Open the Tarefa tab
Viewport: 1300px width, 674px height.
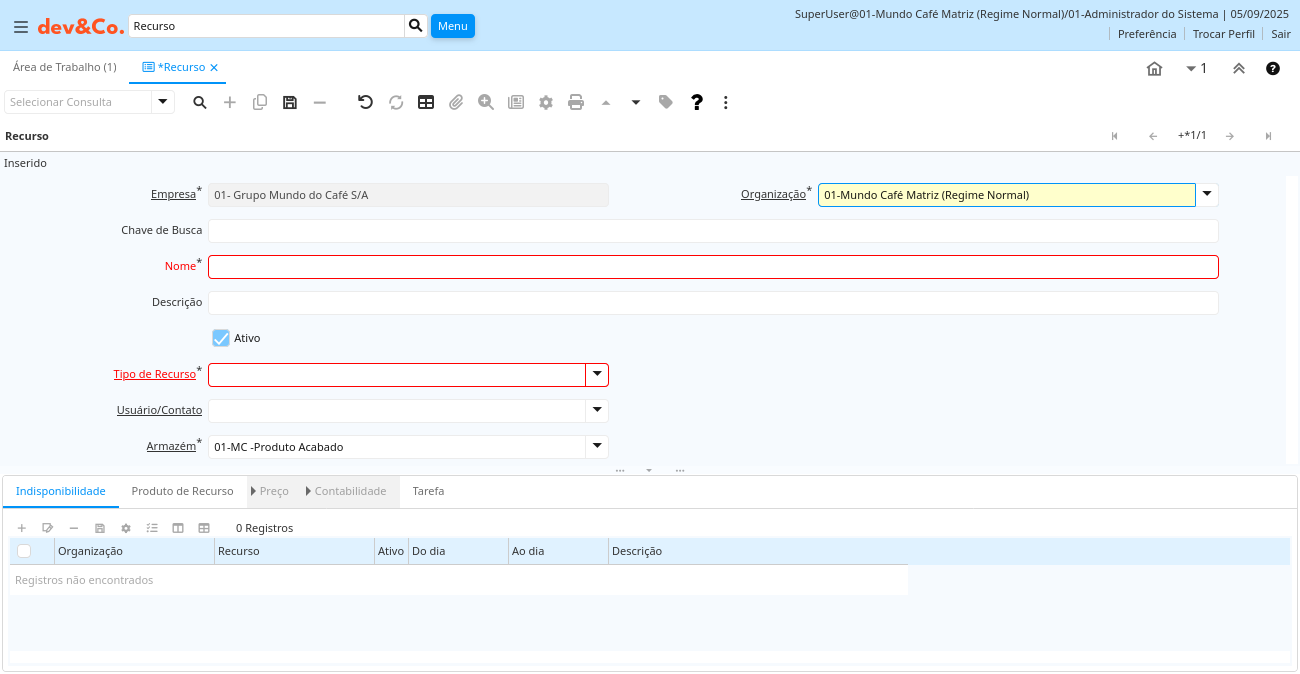point(428,491)
